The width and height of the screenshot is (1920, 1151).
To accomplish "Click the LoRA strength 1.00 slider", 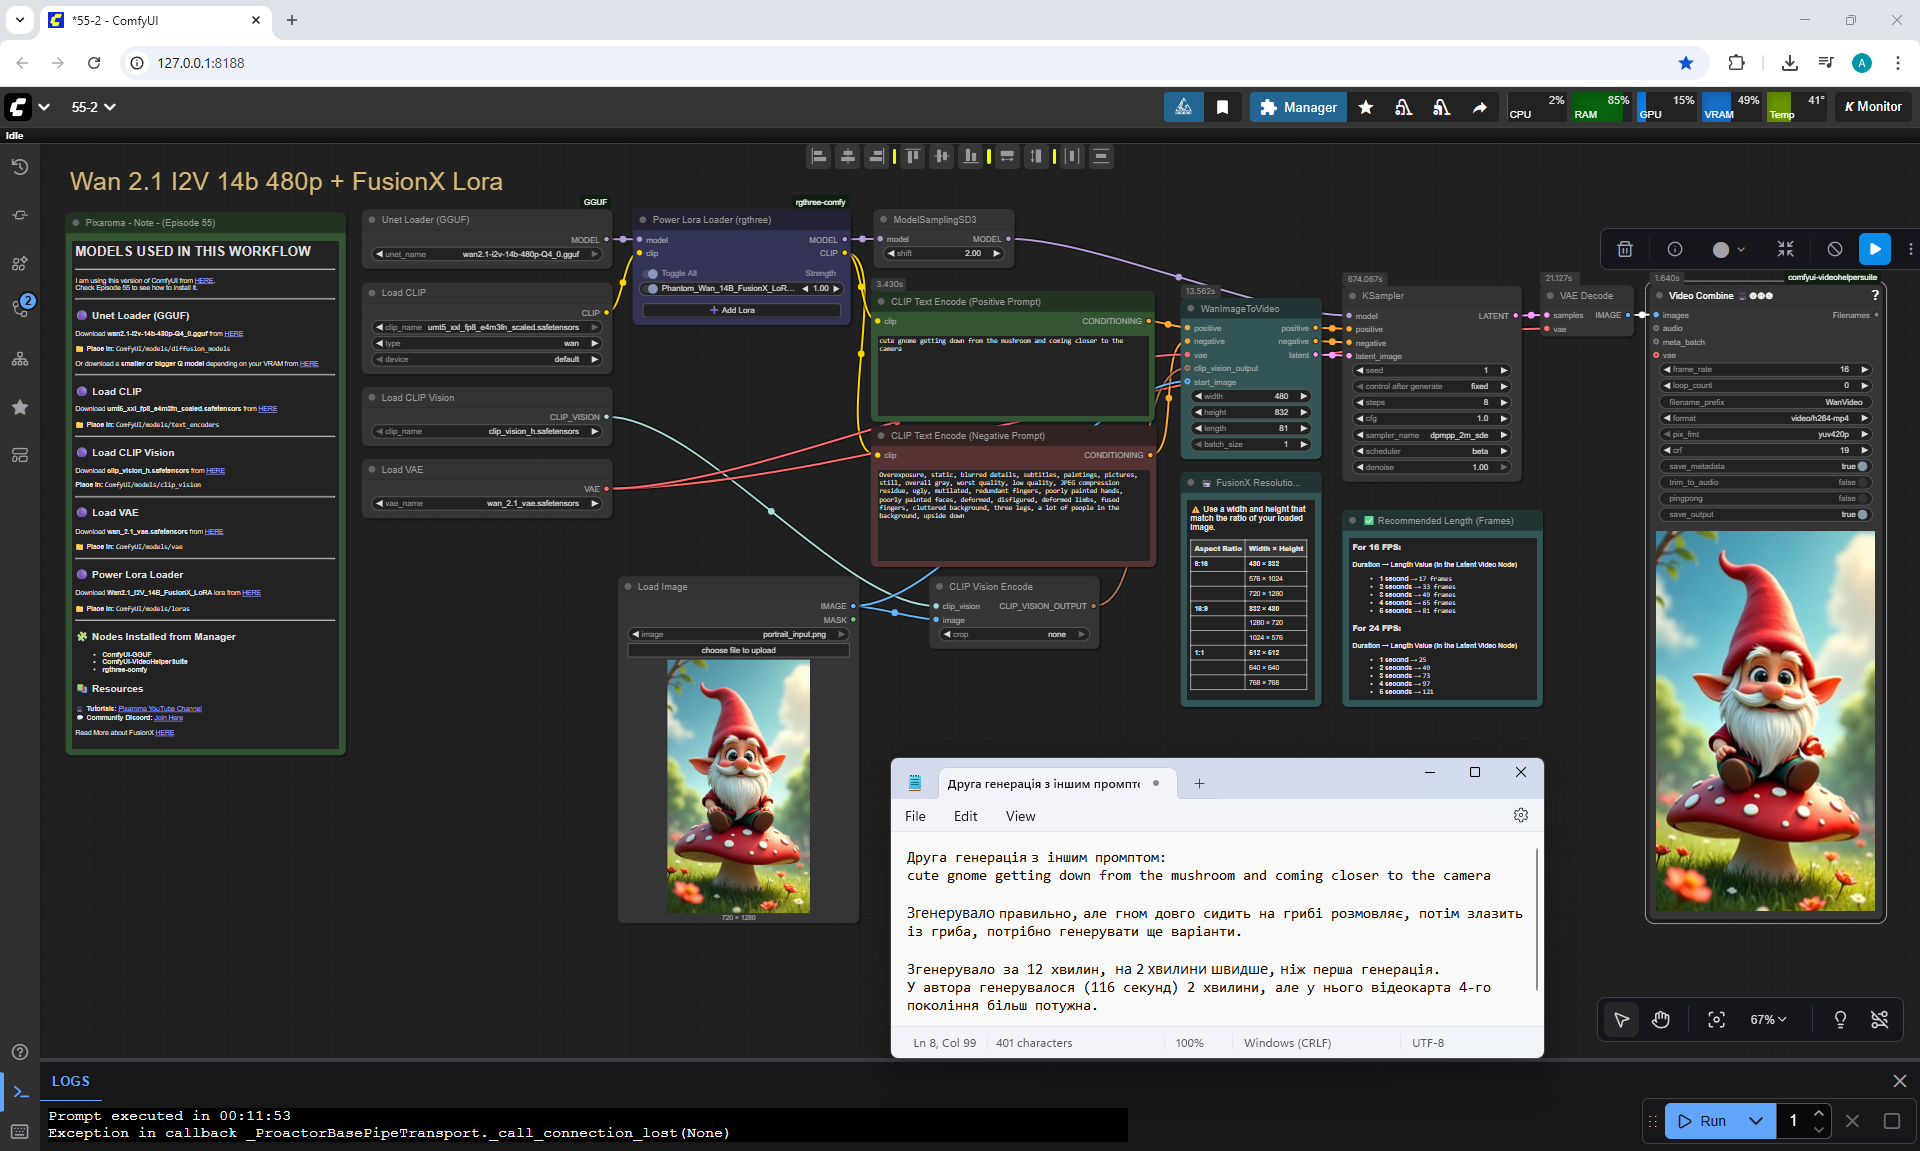I will click(x=820, y=288).
